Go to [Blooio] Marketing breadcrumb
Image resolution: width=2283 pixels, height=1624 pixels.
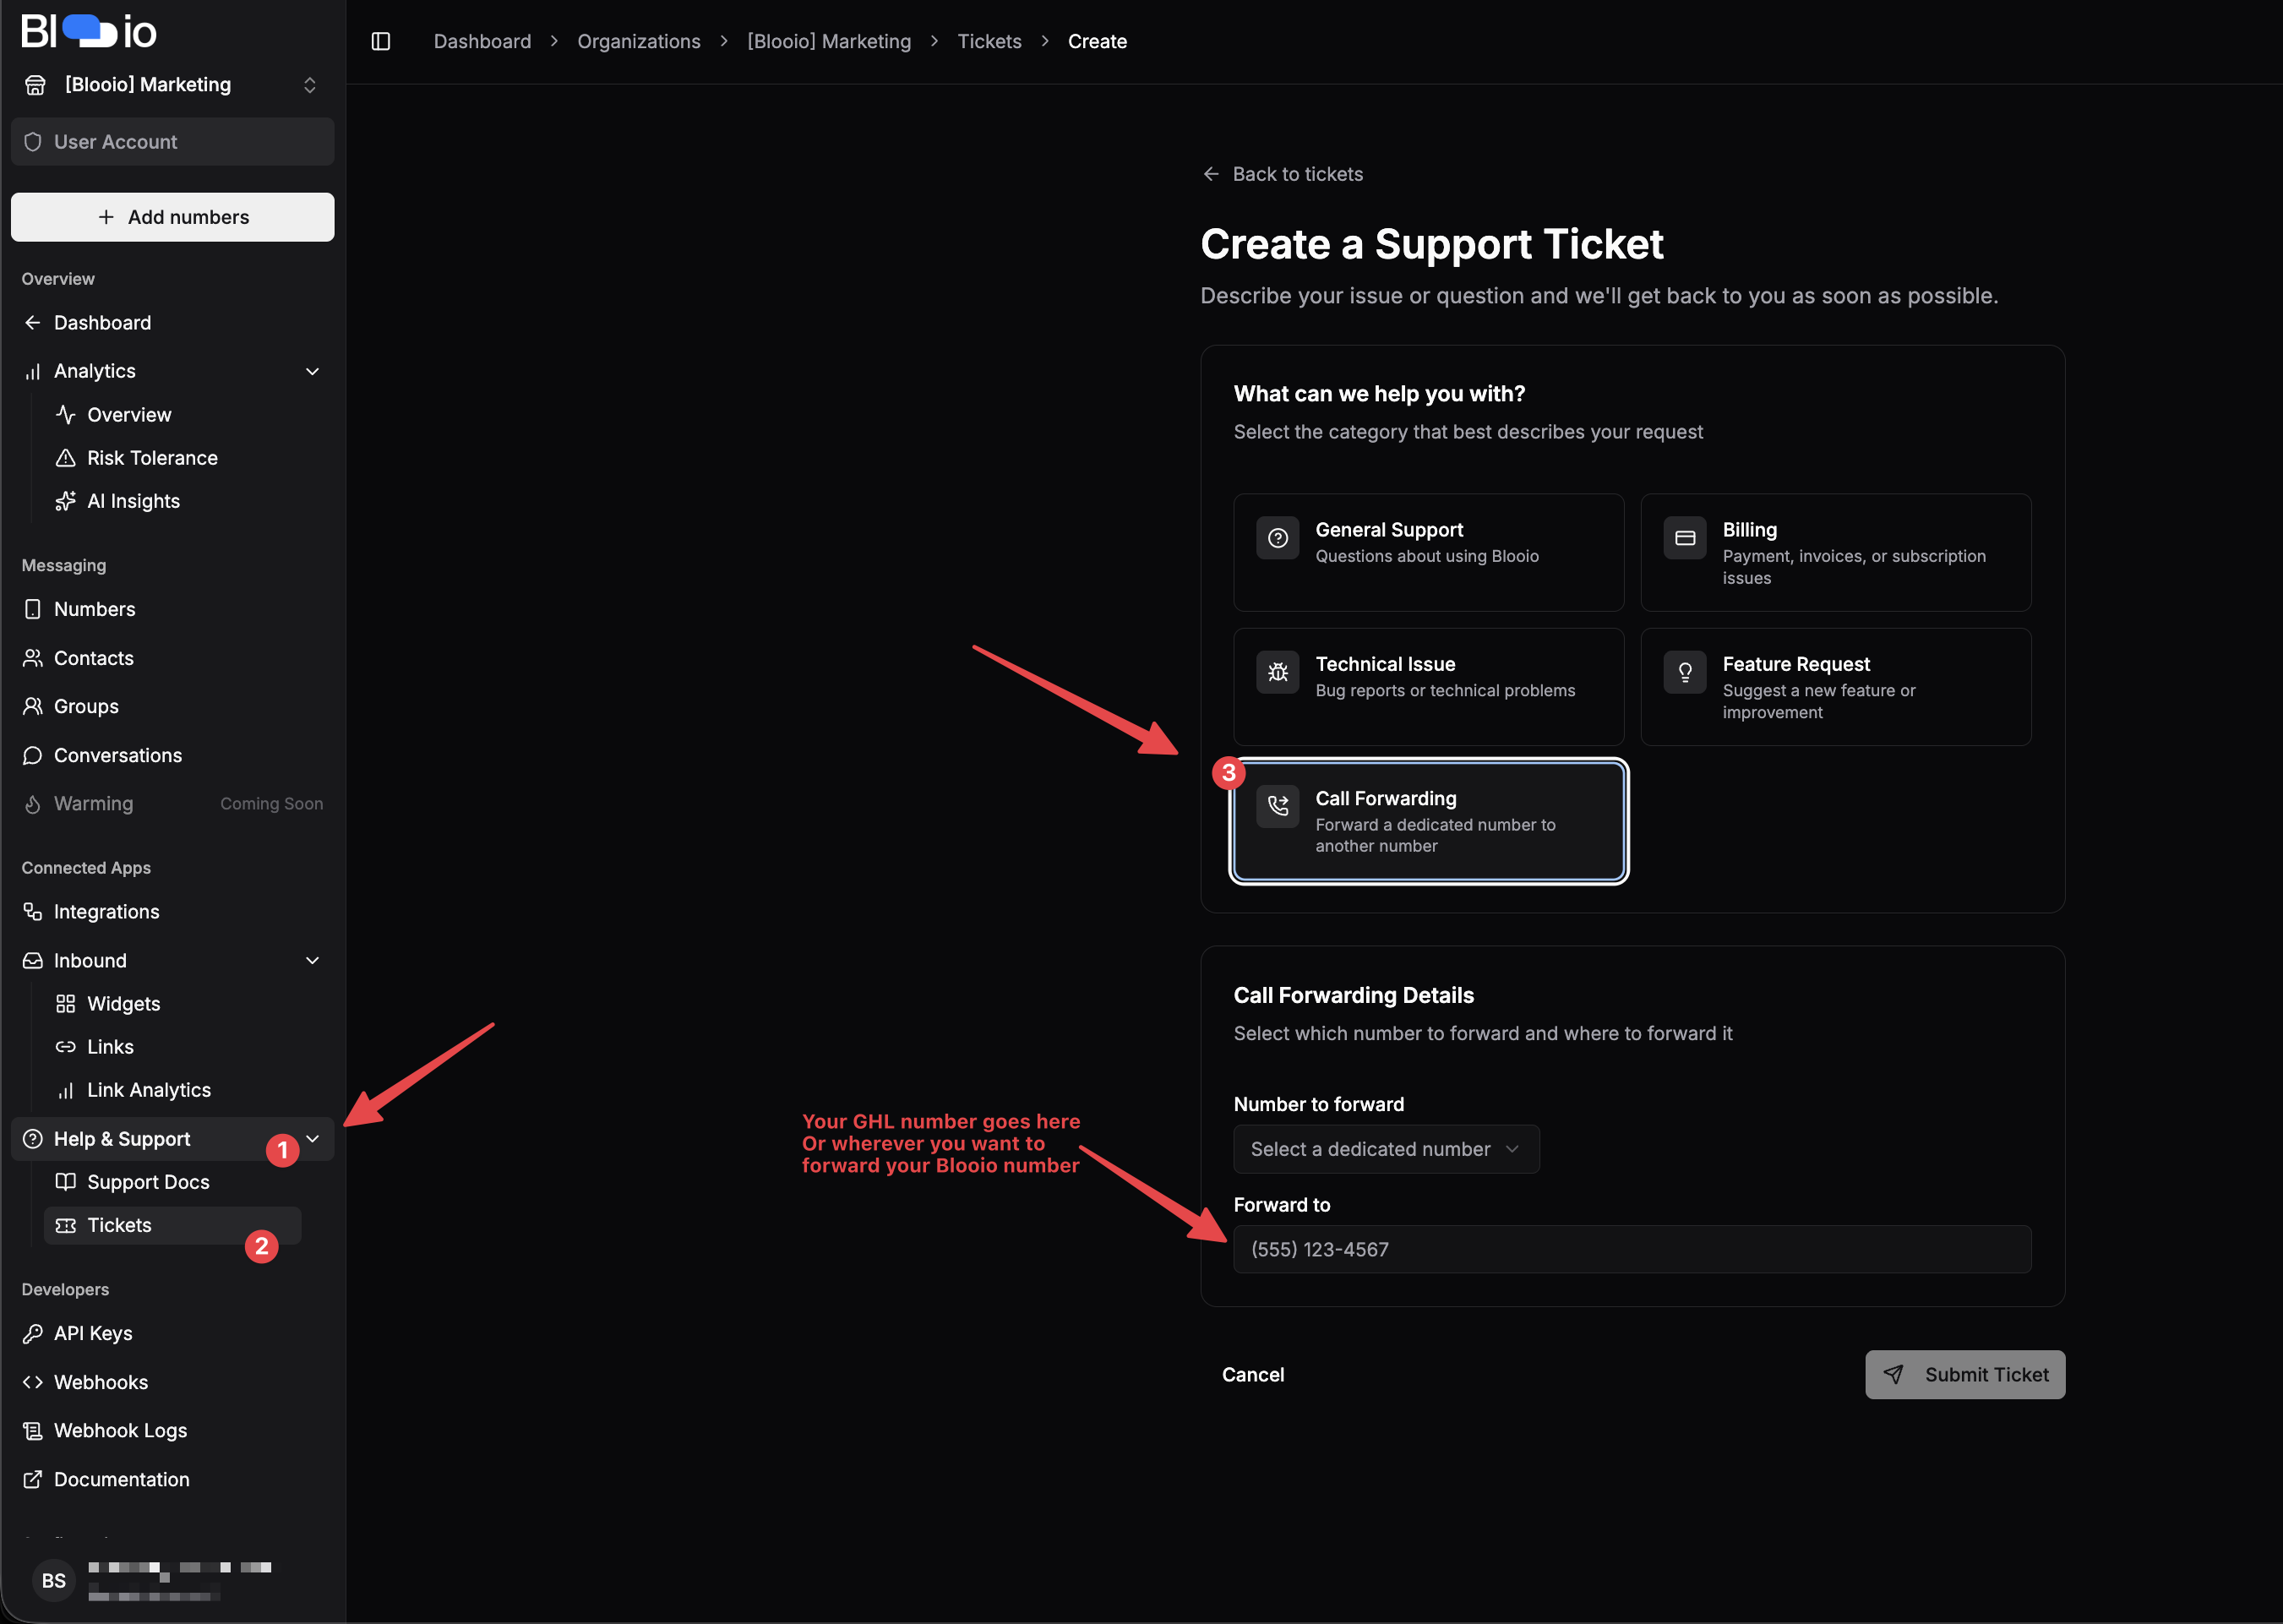(829, 41)
